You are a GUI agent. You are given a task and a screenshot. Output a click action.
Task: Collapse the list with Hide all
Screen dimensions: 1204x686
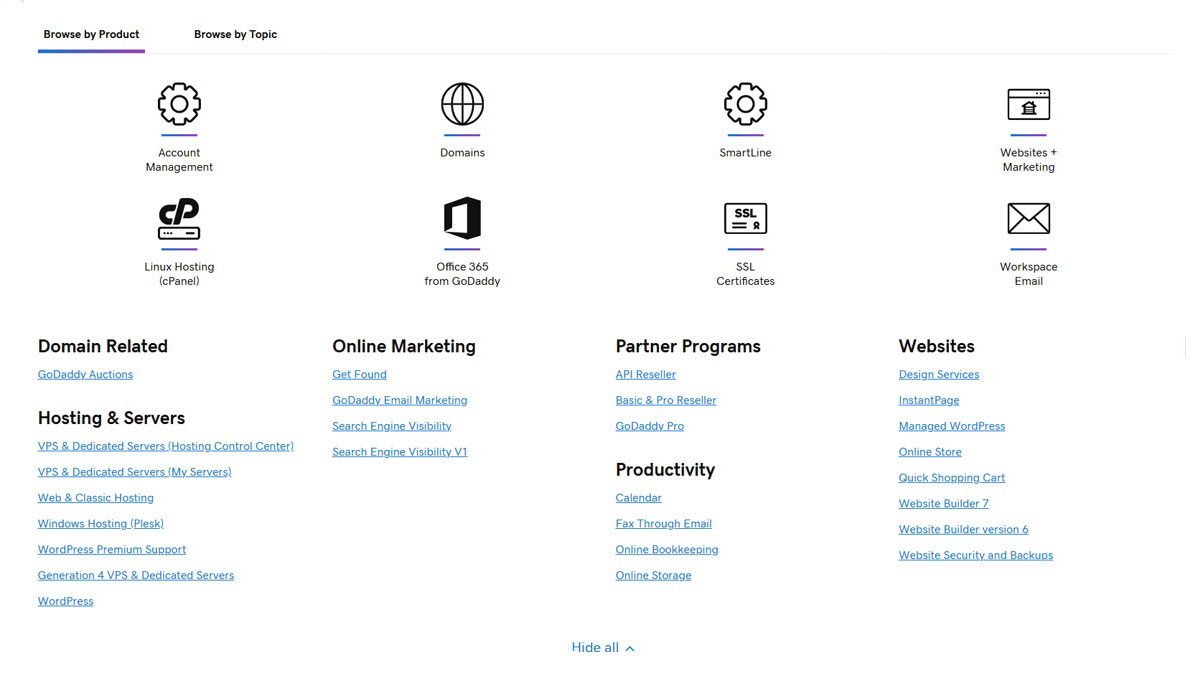point(602,648)
